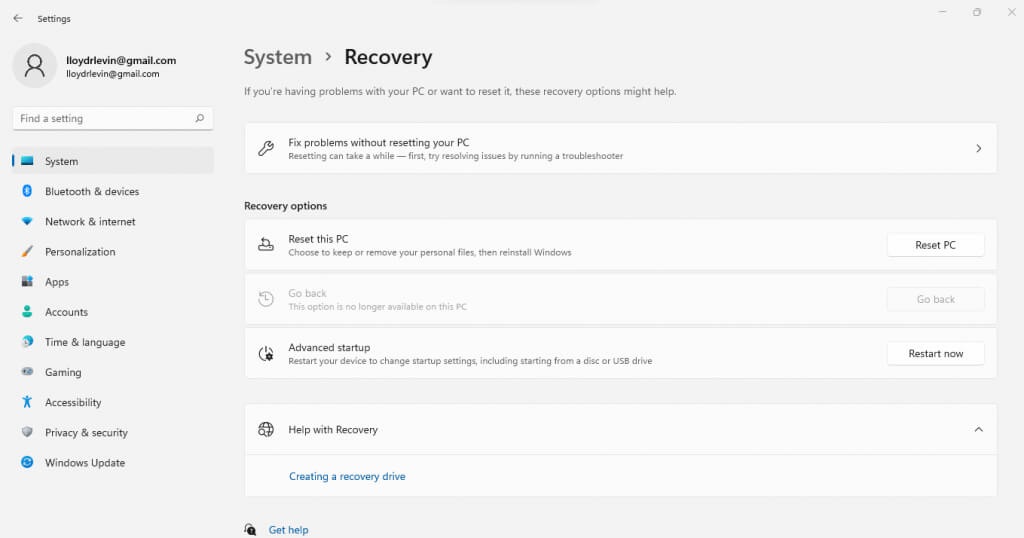Click the lloydrlevin@gmail.com account name
The width and height of the screenshot is (1024, 538).
tap(121, 60)
